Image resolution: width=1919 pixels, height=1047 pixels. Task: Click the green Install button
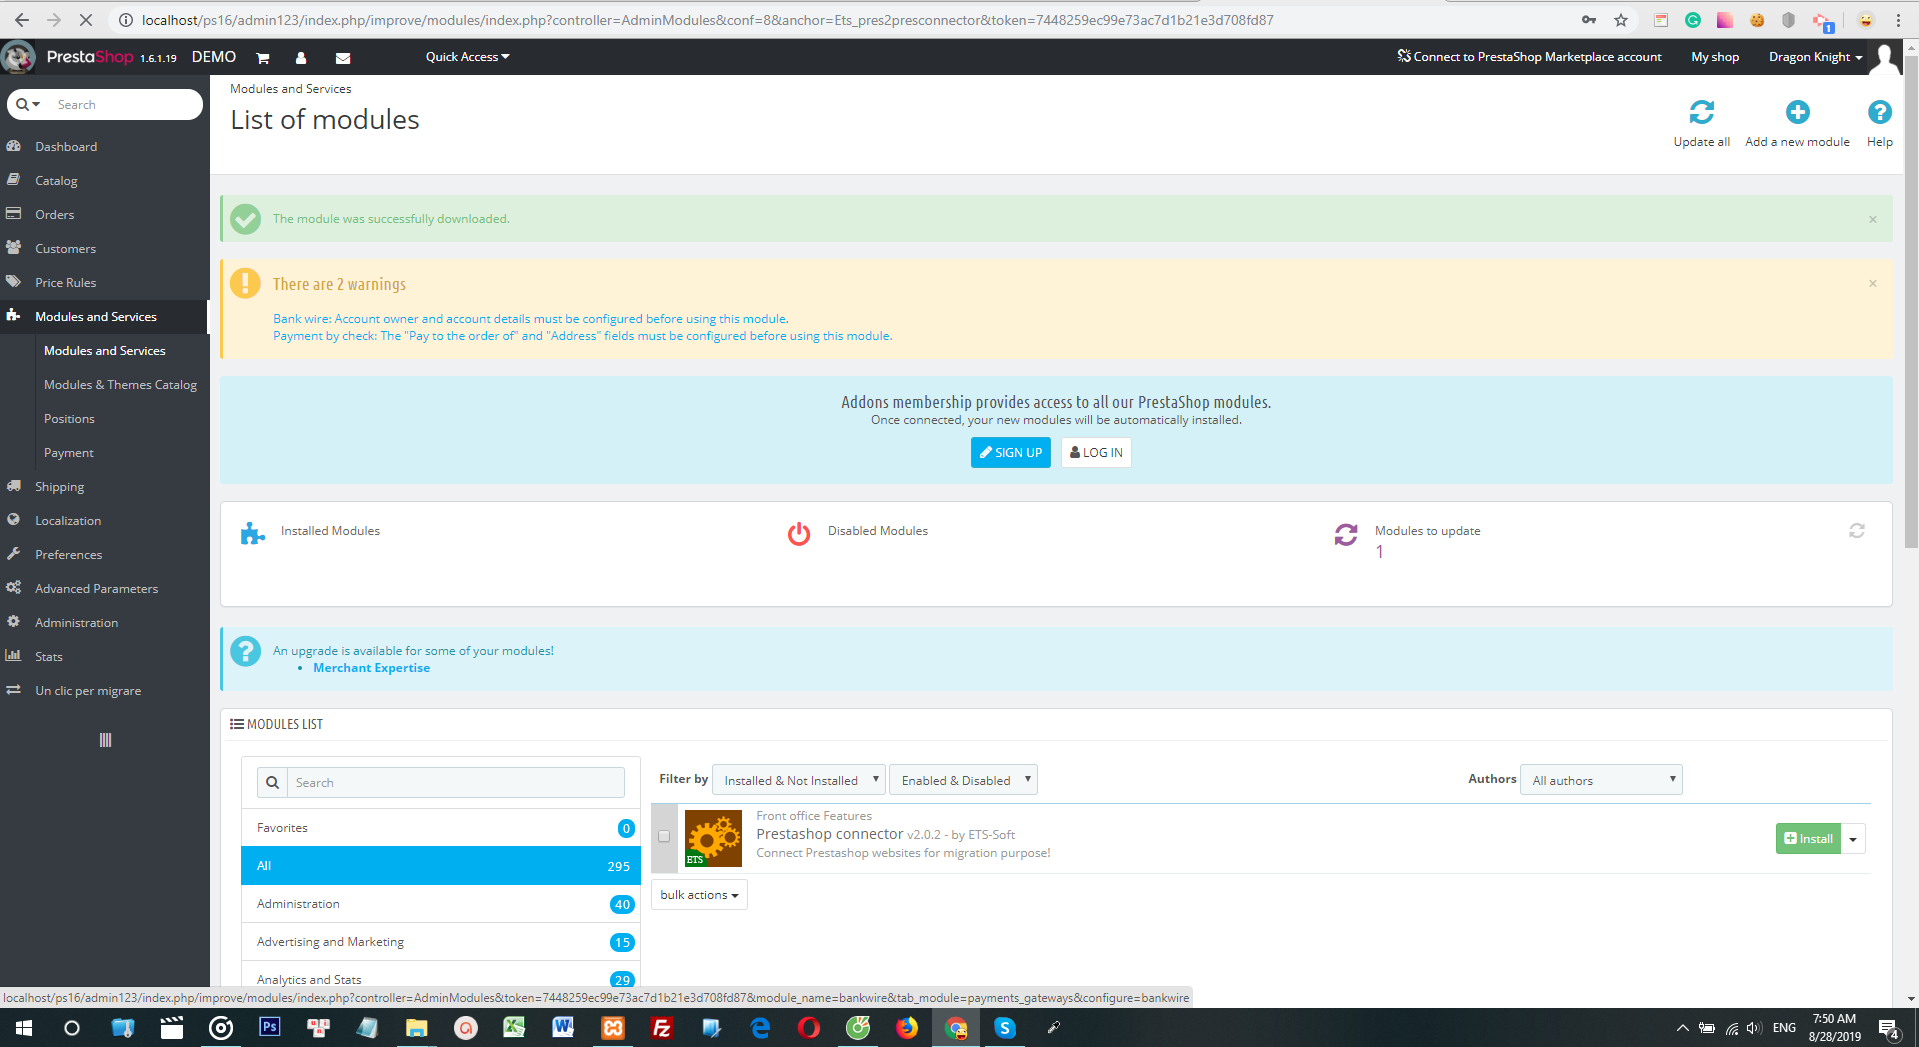point(1808,839)
